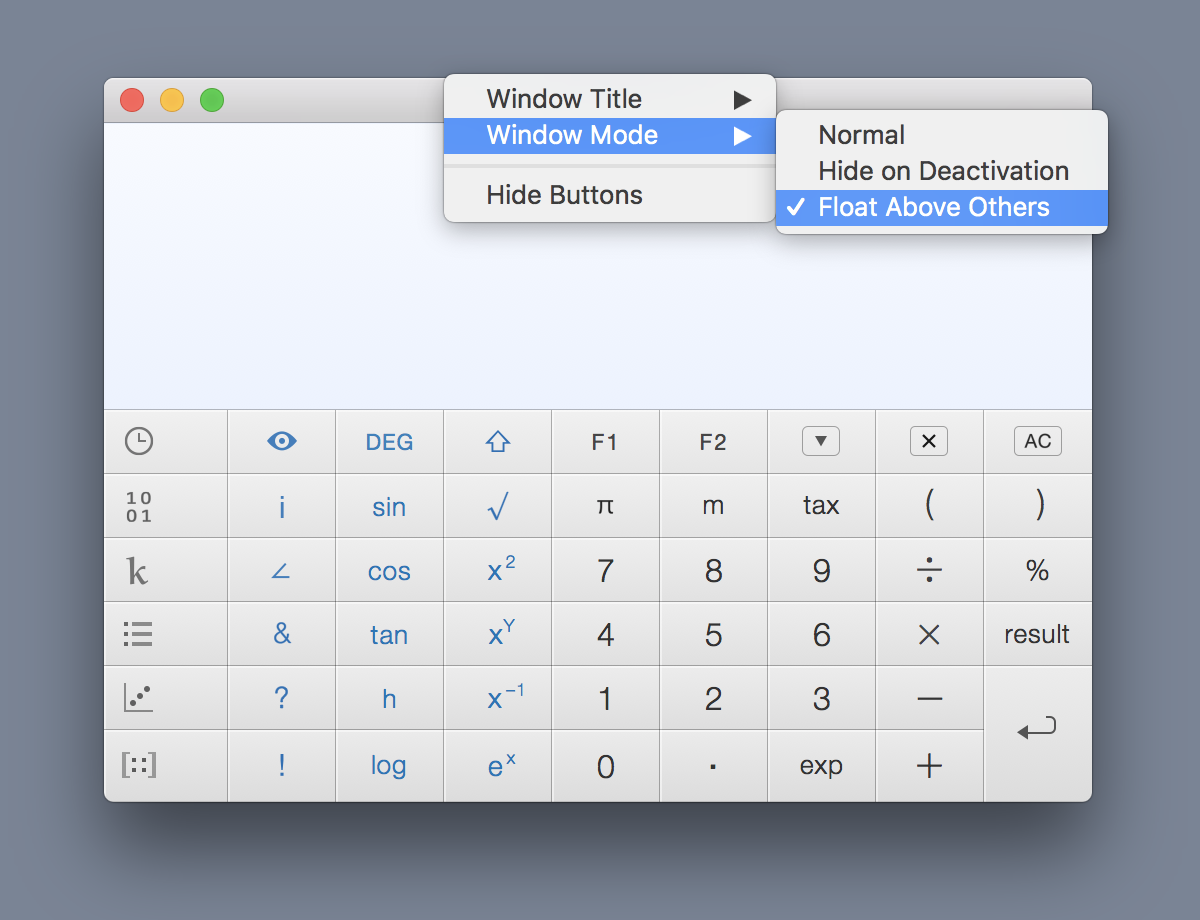Click the divide operator key
The width and height of the screenshot is (1200, 920).
[x=929, y=570]
